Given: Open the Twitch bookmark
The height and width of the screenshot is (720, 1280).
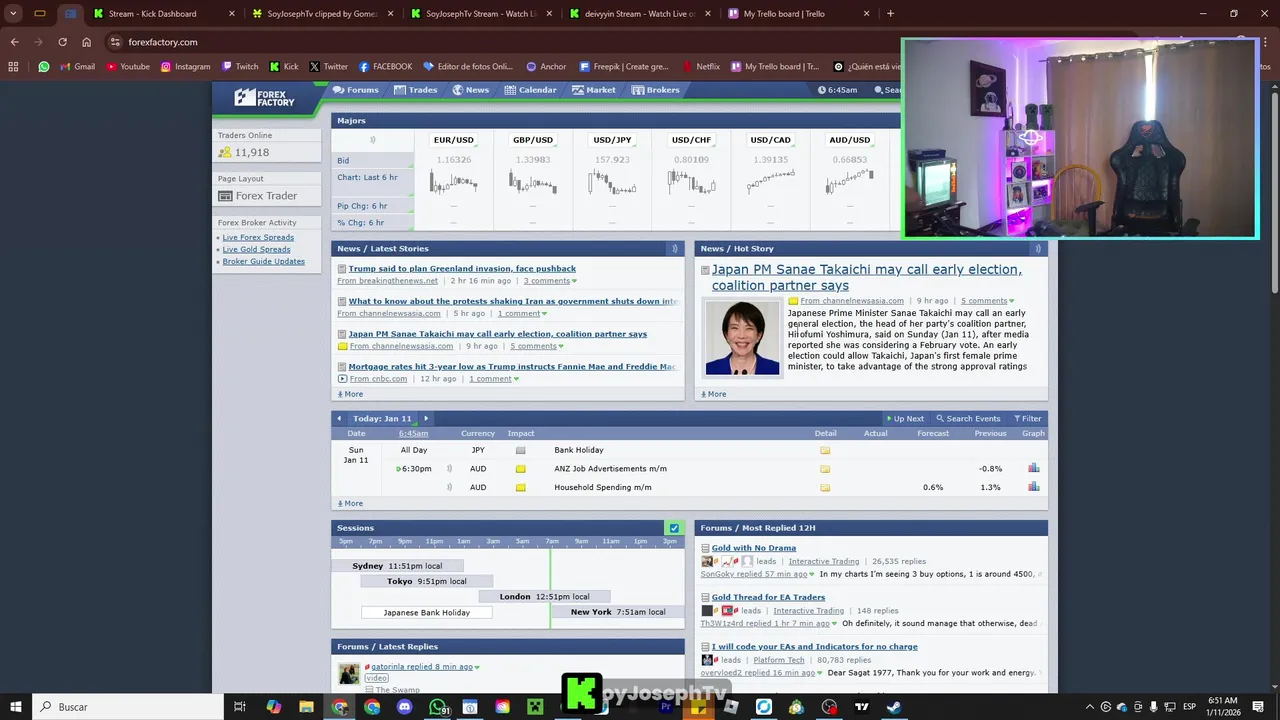Looking at the screenshot, I should pyautogui.click(x=239, y=67).
